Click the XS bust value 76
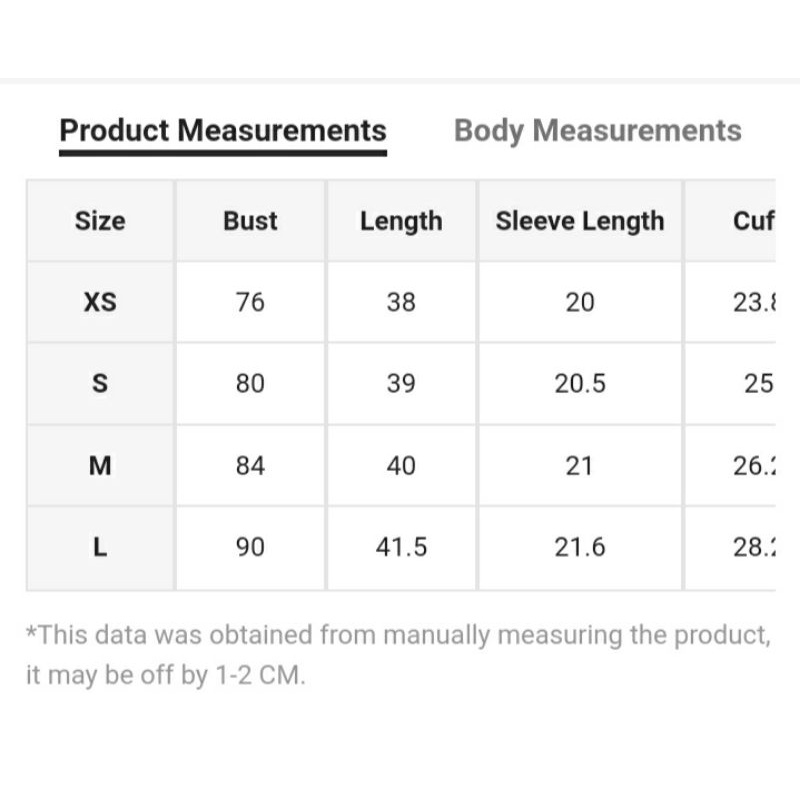Viewport: 800px width, 800px height. click(x=250, y=302)
